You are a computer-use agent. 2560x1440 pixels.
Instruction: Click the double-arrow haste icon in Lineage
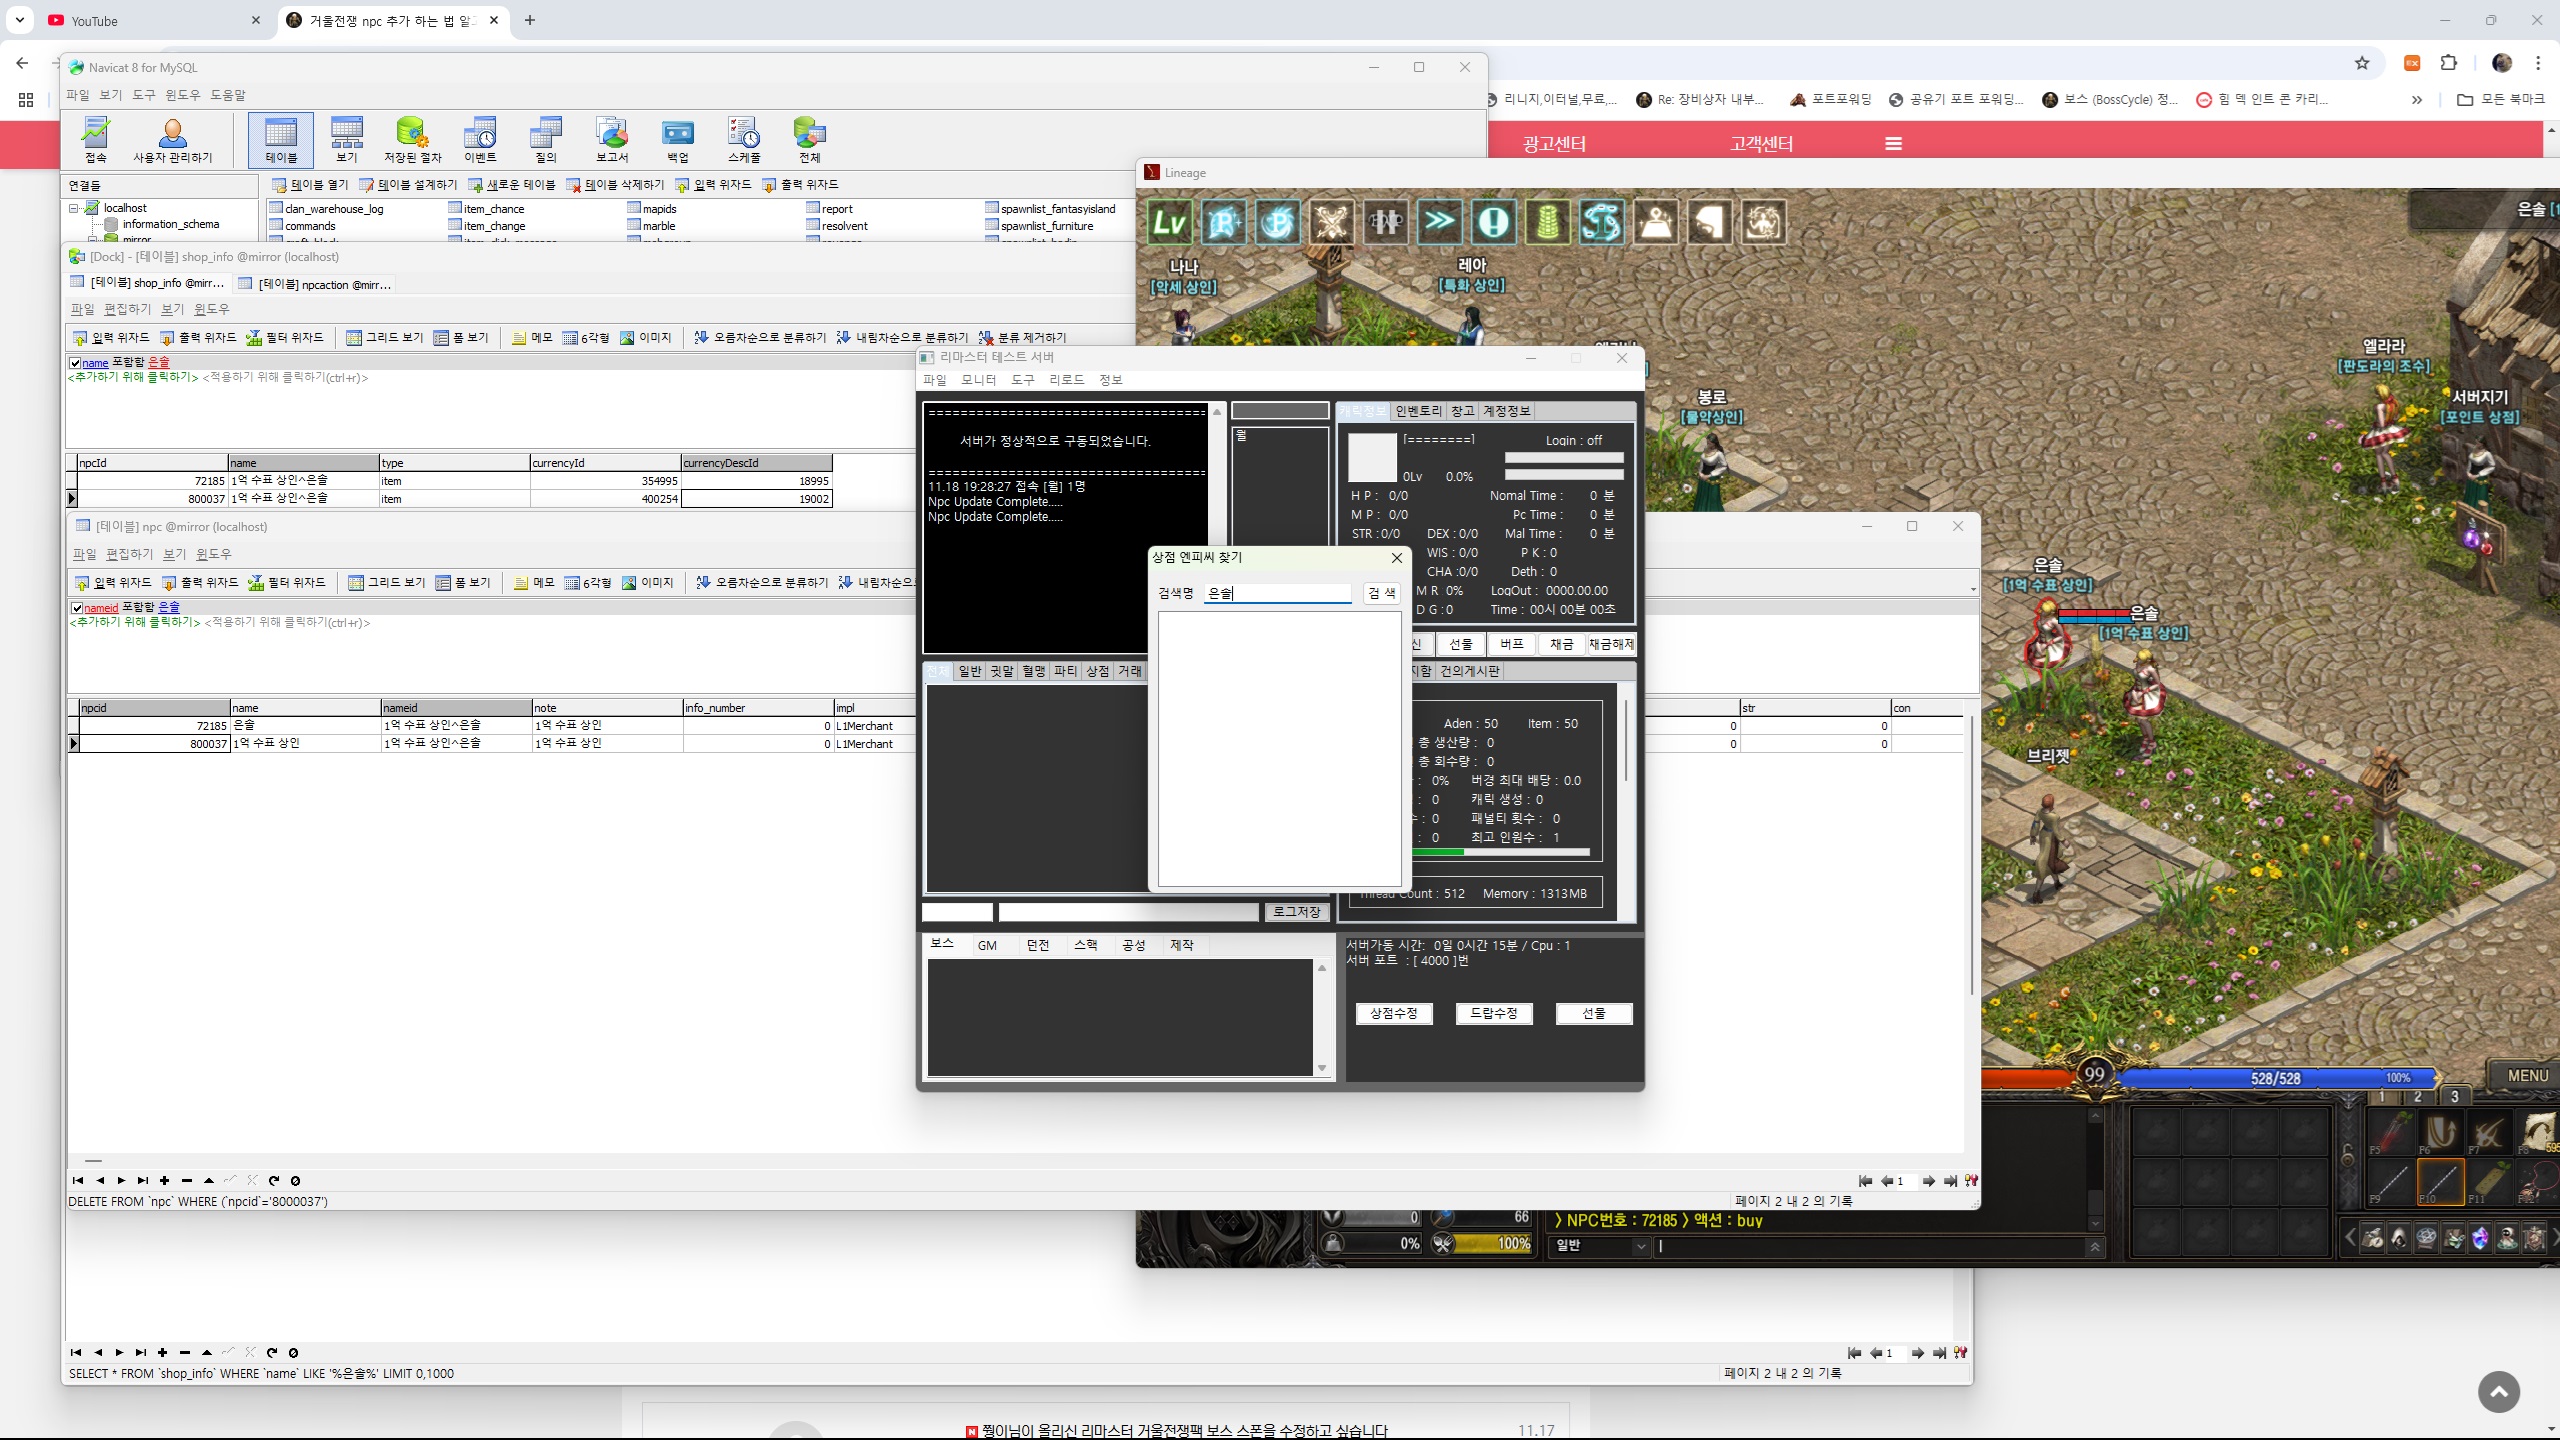click(1439, 222)
